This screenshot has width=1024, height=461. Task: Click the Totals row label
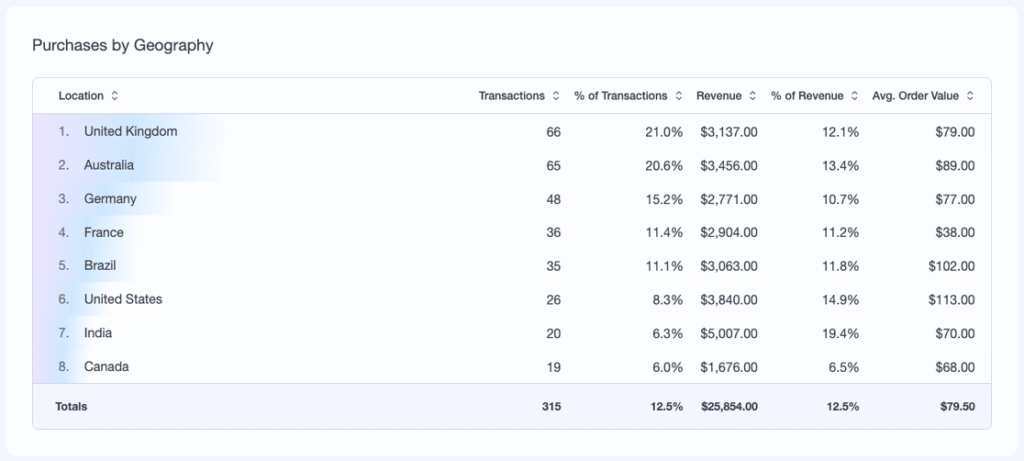(71, 406)
